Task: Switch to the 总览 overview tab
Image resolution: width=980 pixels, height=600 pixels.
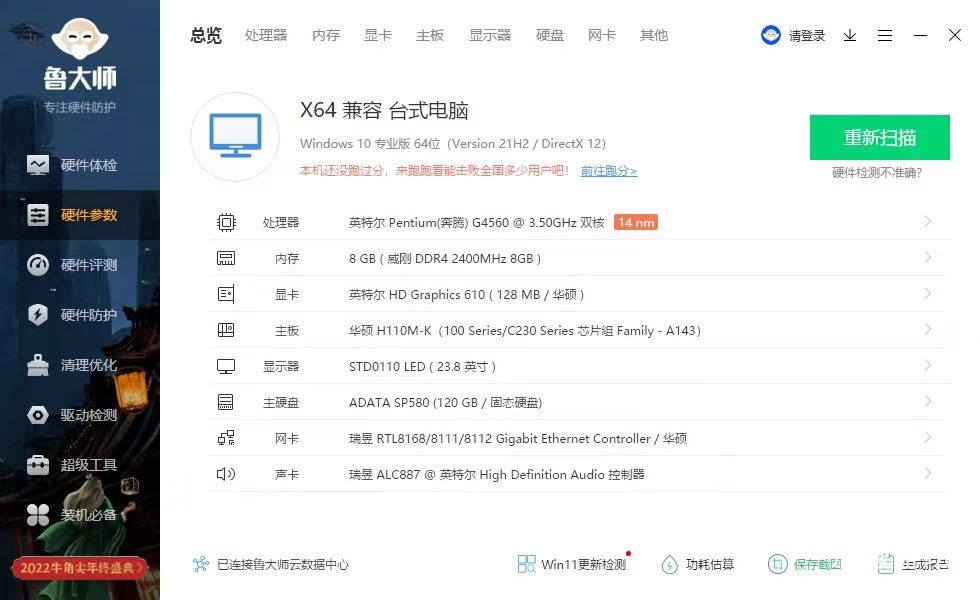Action: (206, 36)
